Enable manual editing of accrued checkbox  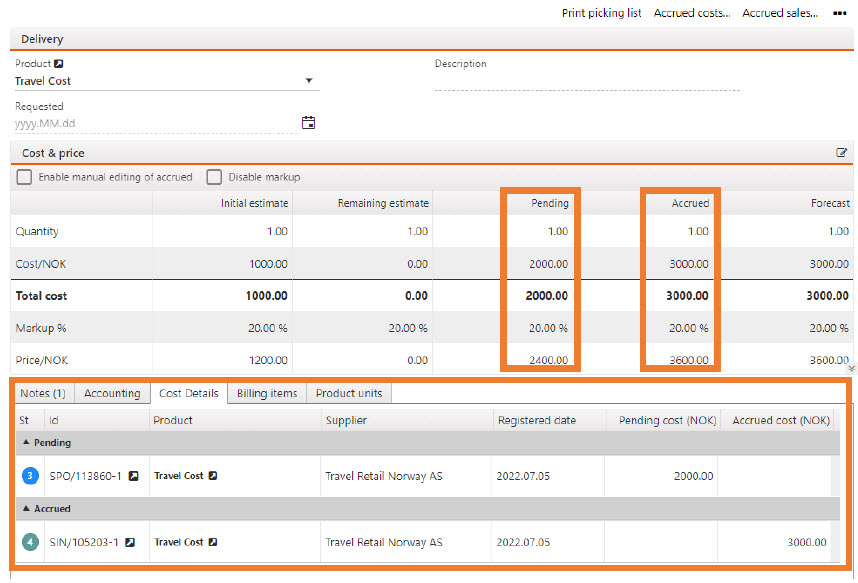[x=25, y=177]
